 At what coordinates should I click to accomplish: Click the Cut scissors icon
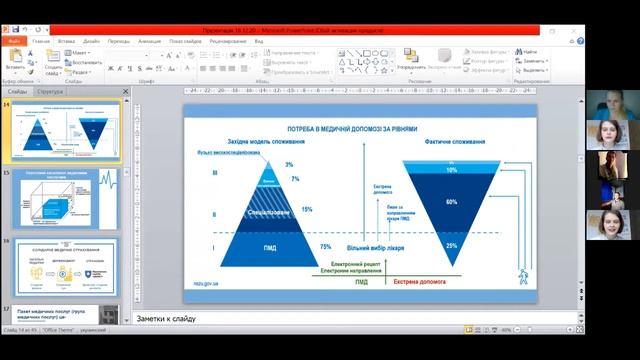coord(30,53)
